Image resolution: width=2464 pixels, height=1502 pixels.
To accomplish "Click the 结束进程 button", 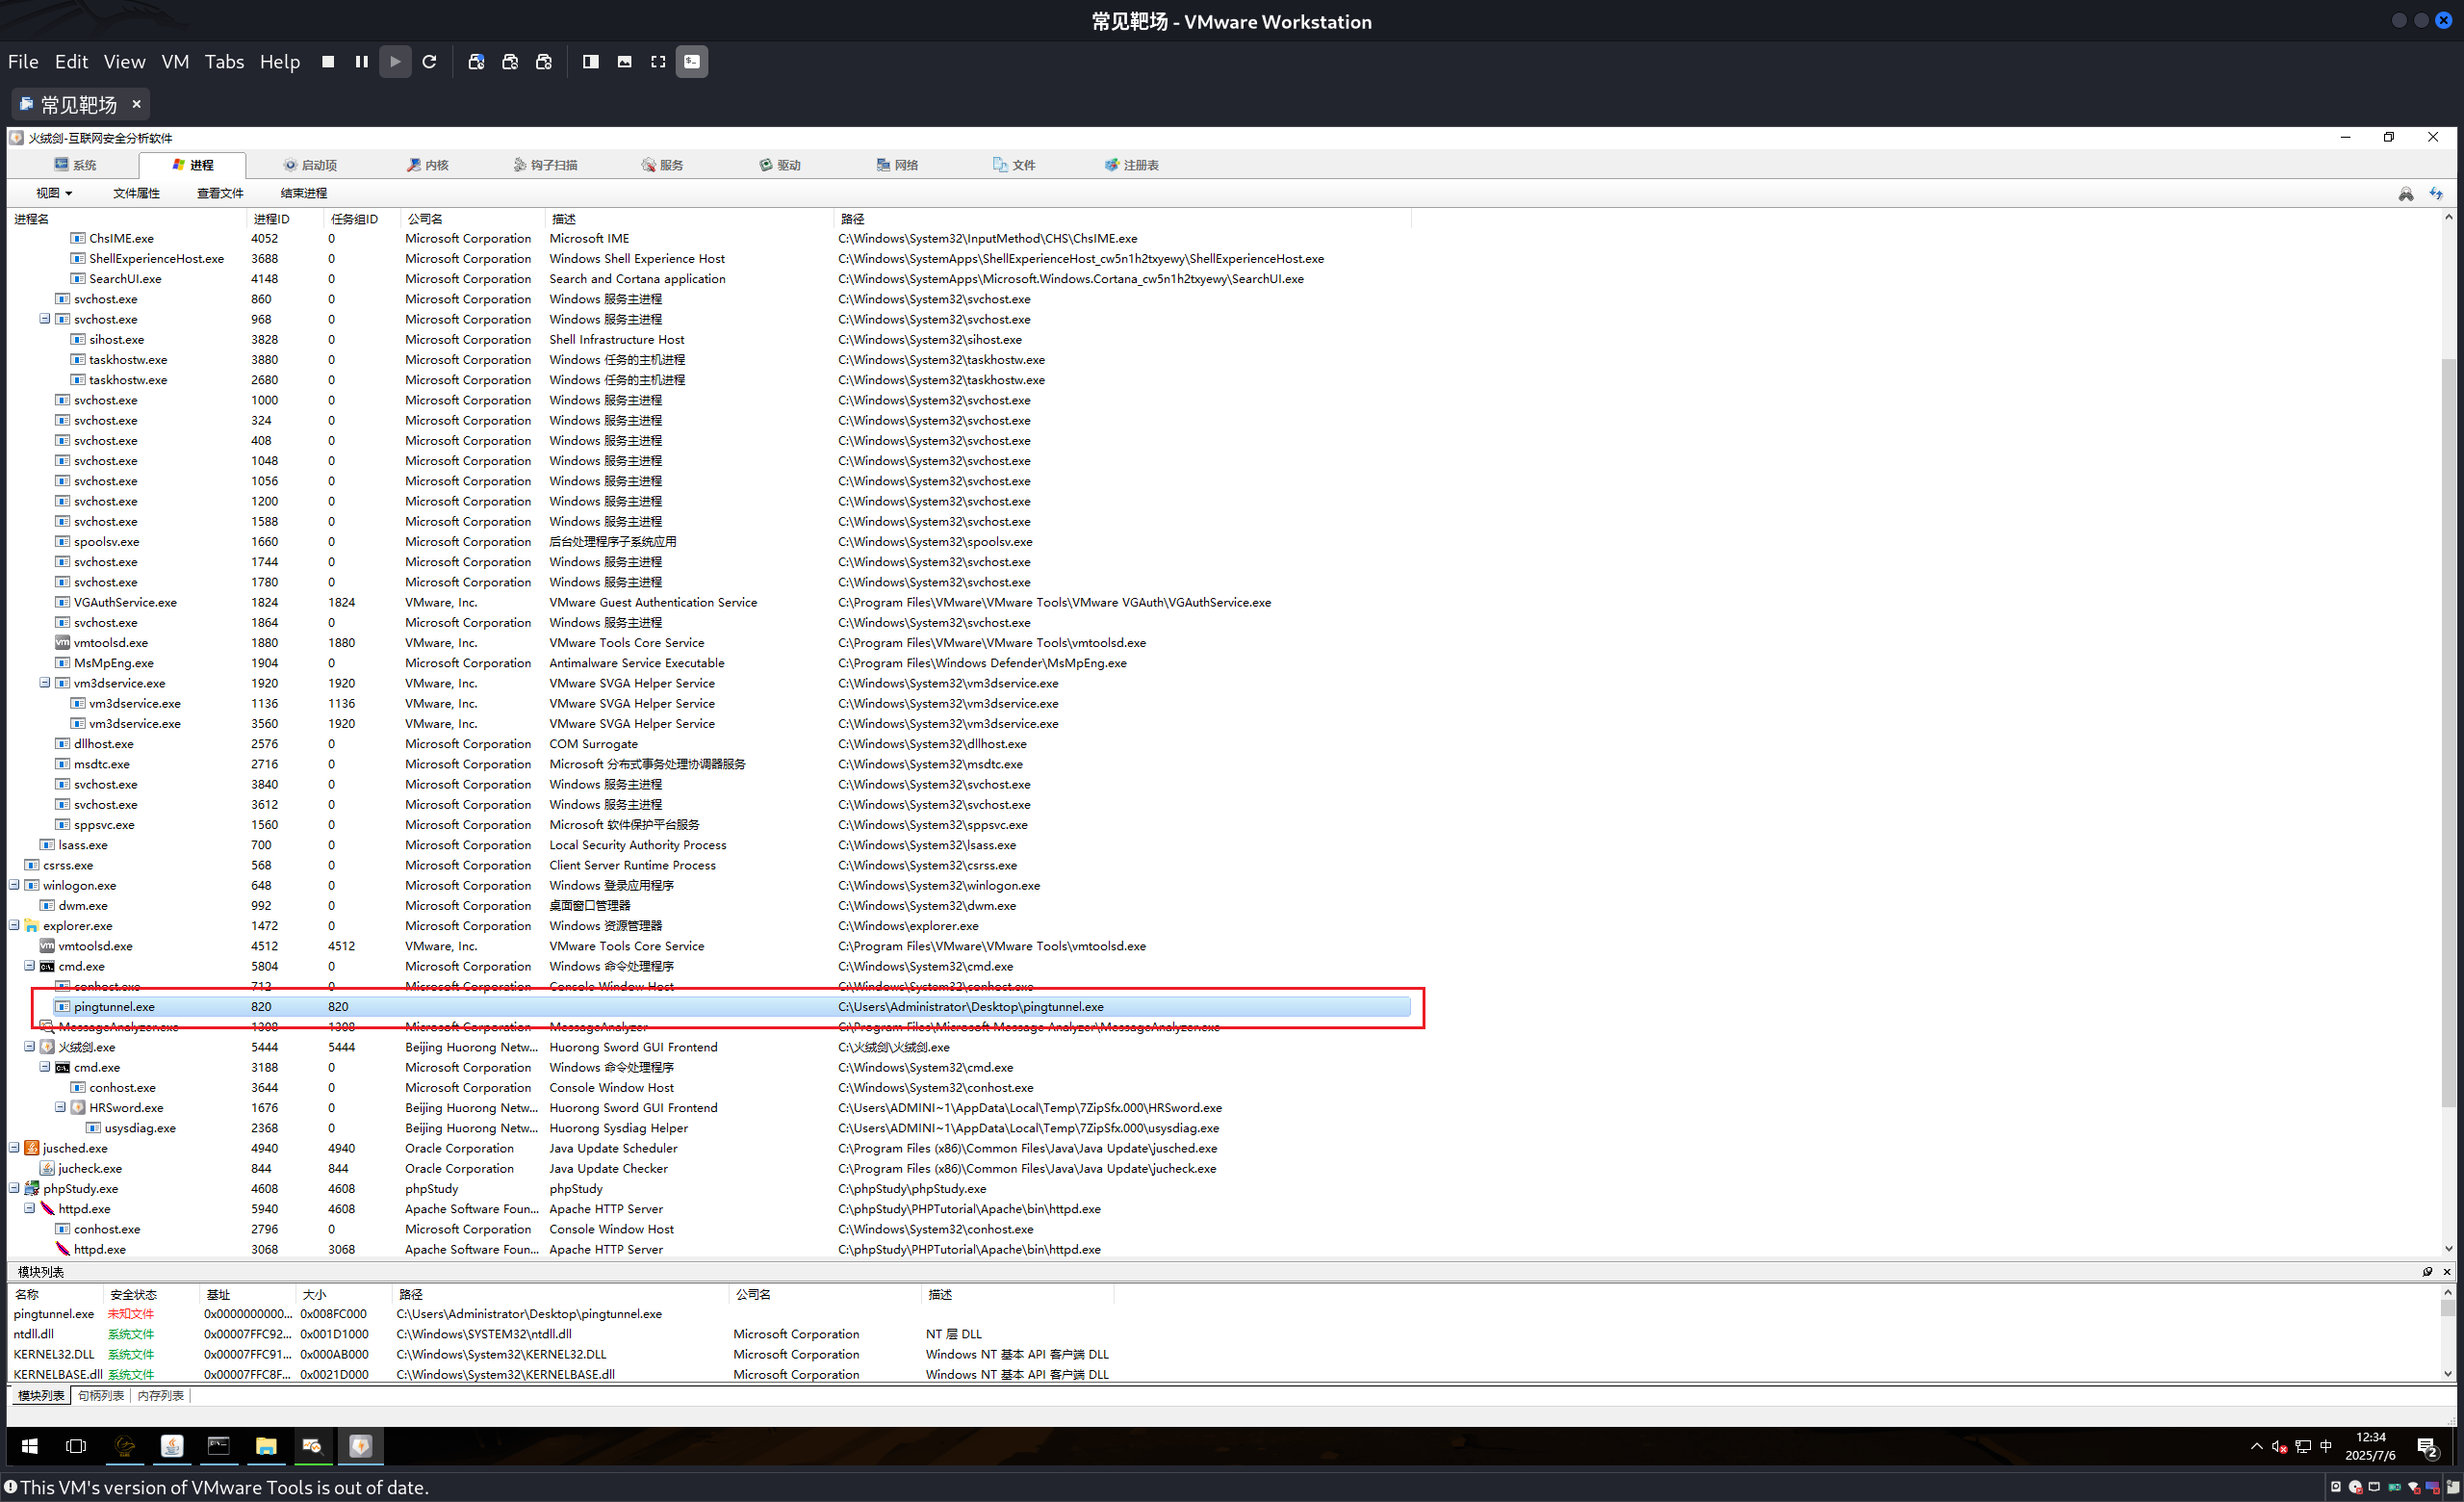I will tap(303, 193).
